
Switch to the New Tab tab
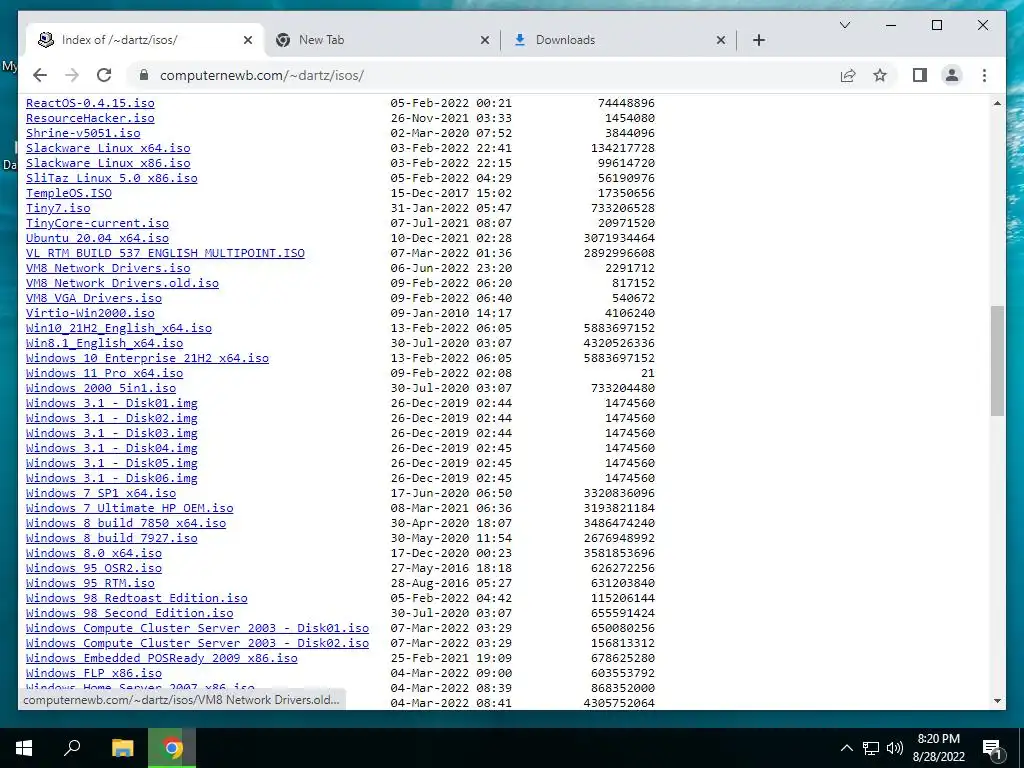(x=382, y=40)
